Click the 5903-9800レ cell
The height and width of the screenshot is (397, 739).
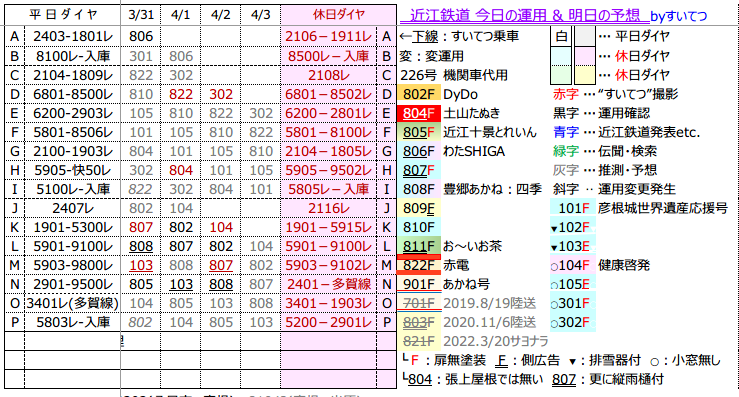(73, 265)
